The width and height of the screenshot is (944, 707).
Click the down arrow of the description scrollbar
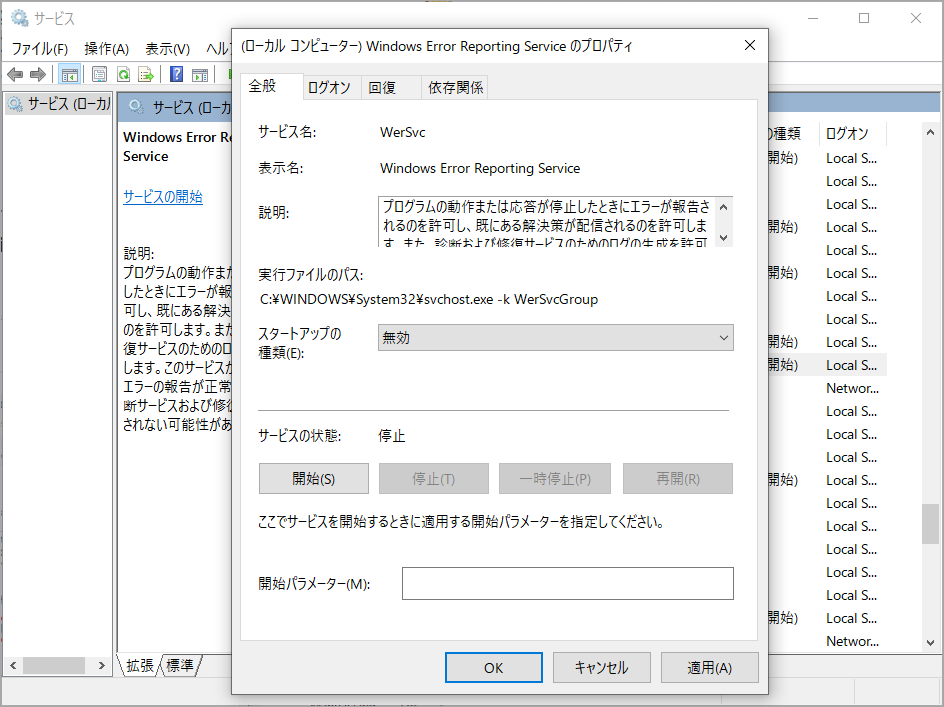coord(724,238)
